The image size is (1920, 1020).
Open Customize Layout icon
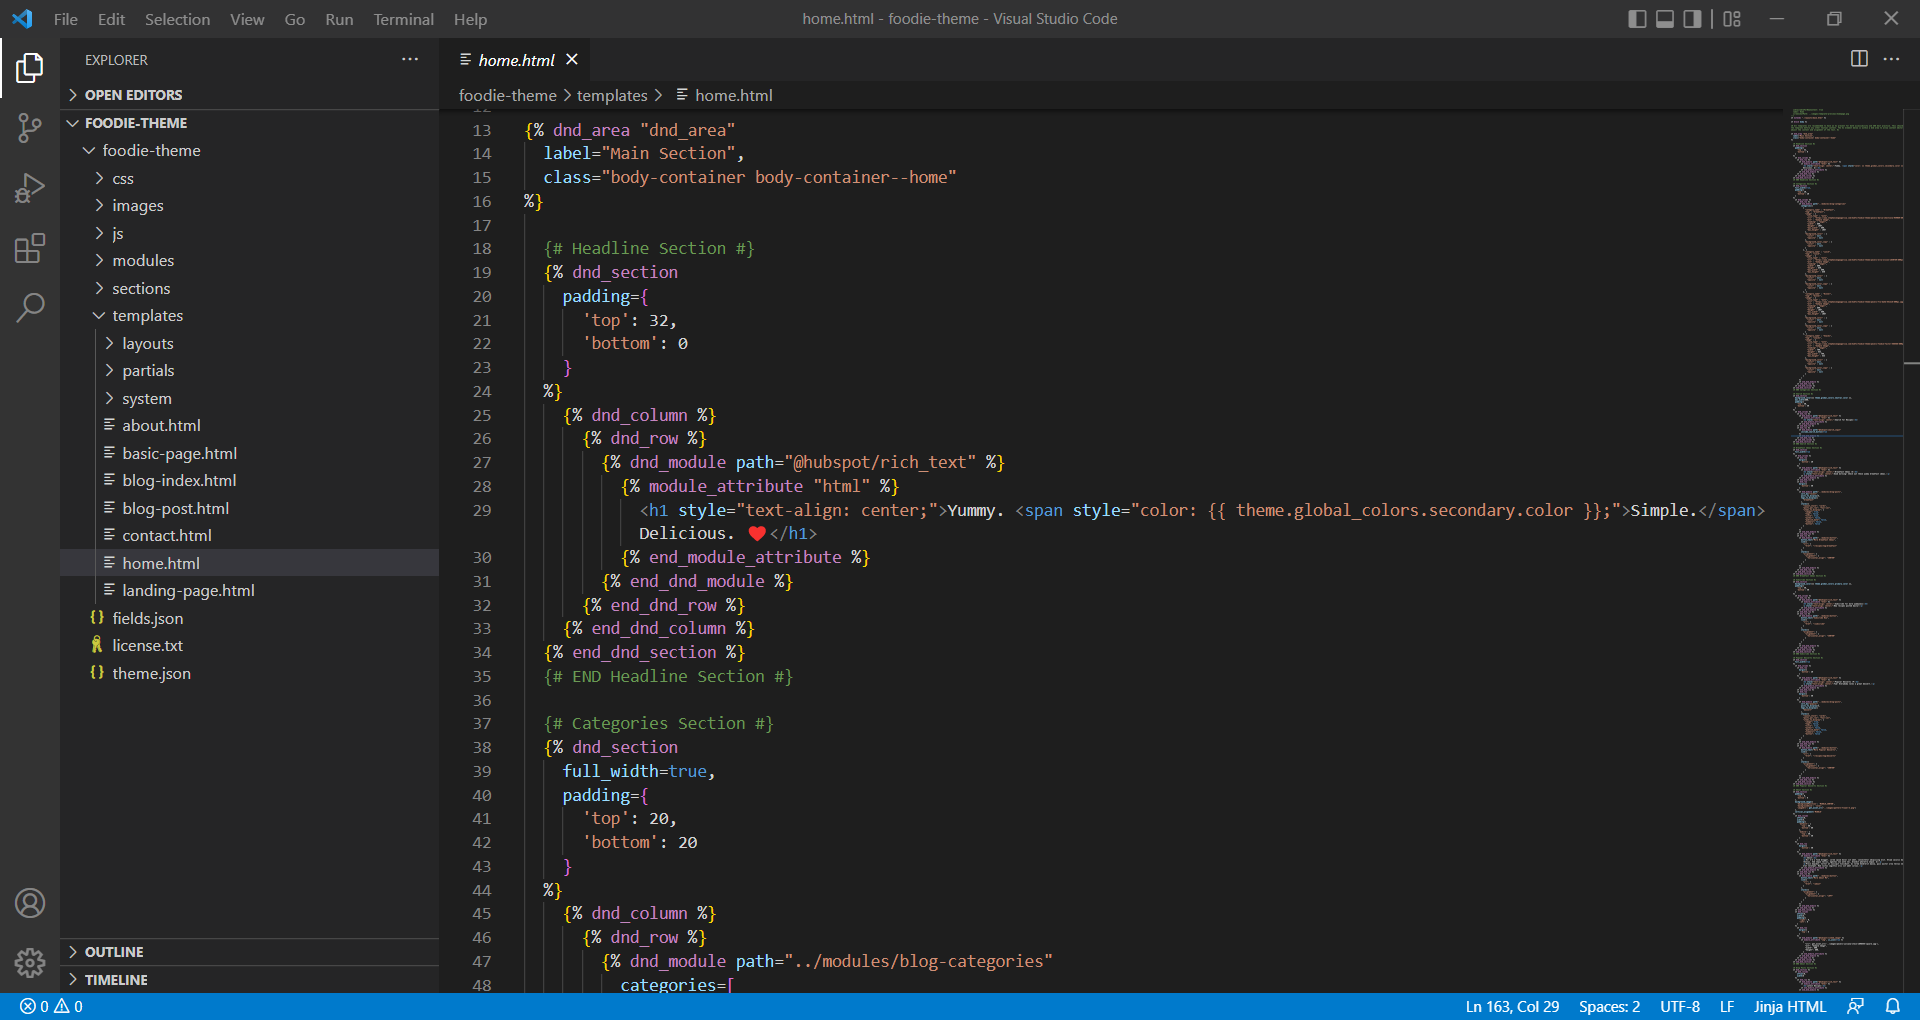pos(1732,19)
